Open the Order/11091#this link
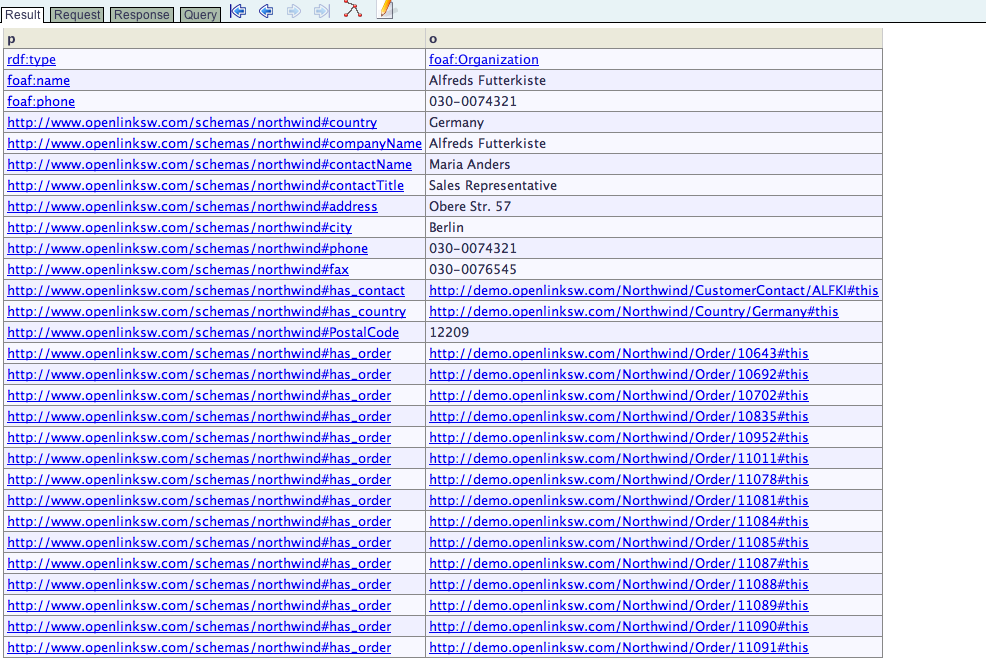 tap(618, 648)
